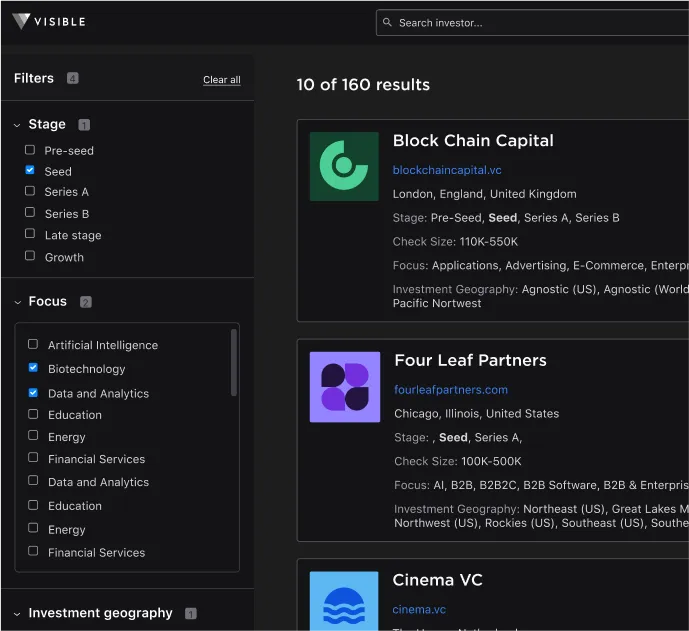Check the unchecked Data and Analytics checkbox
This screenshot has width=689, height=631.
coord(33,480)
